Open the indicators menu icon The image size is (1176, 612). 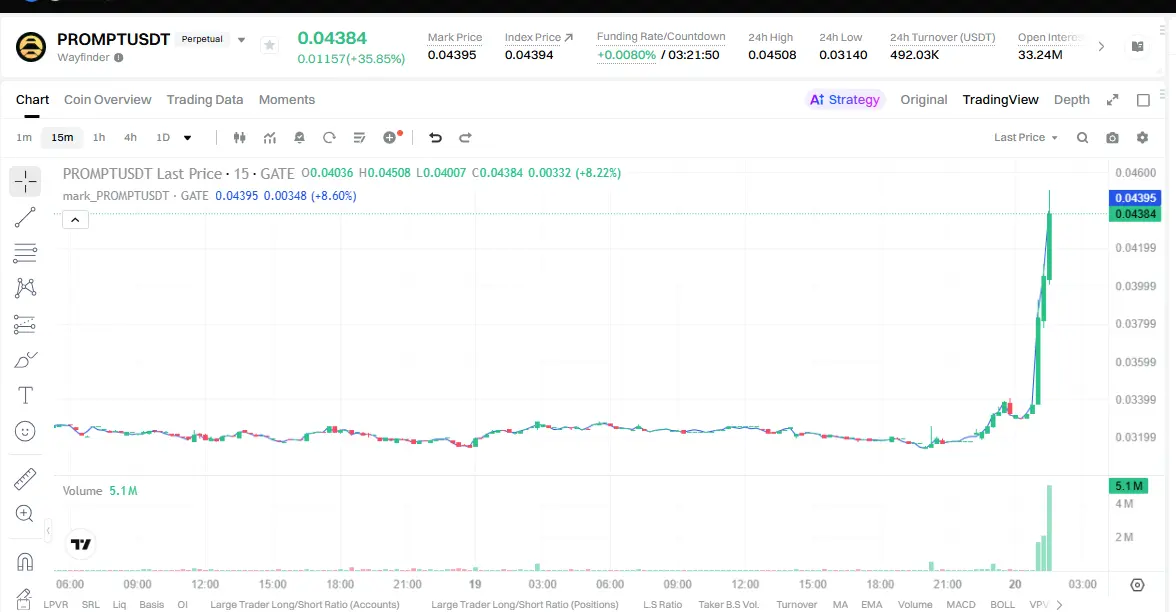(x=270, y=137)
